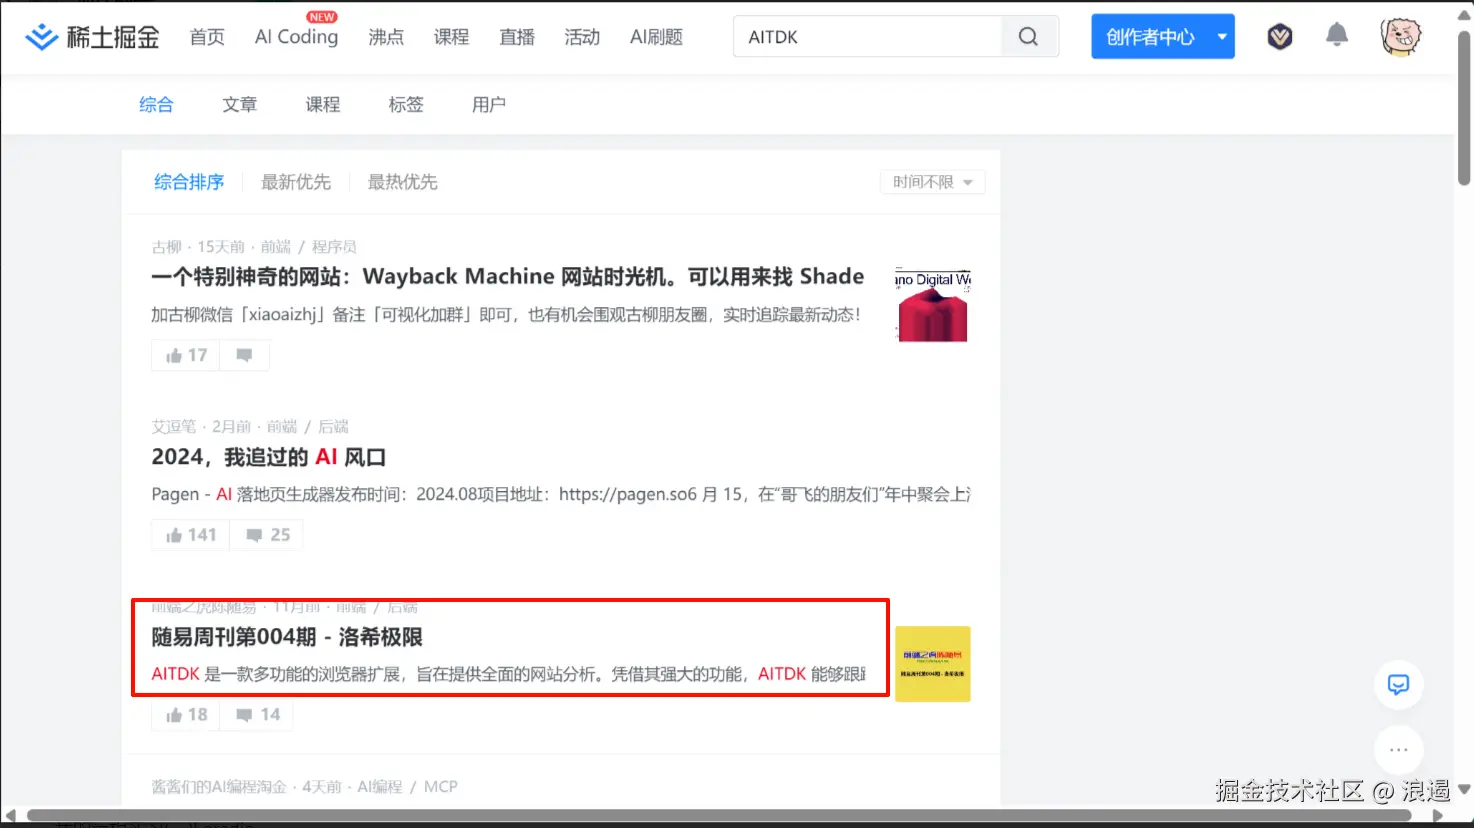Open 活动 in the top navigation
The image size is (1474, 828).
pos(582,37)
